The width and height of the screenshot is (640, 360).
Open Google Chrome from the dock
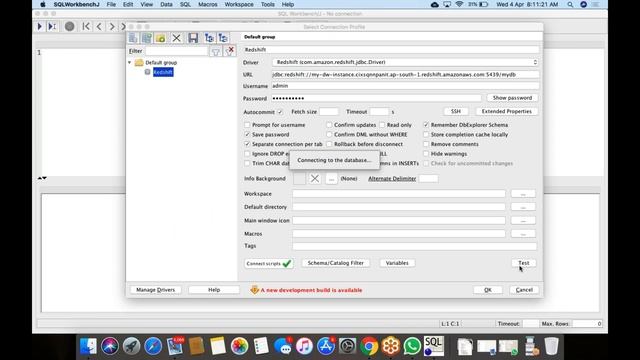pyautogui.click(x=369, y=346)
